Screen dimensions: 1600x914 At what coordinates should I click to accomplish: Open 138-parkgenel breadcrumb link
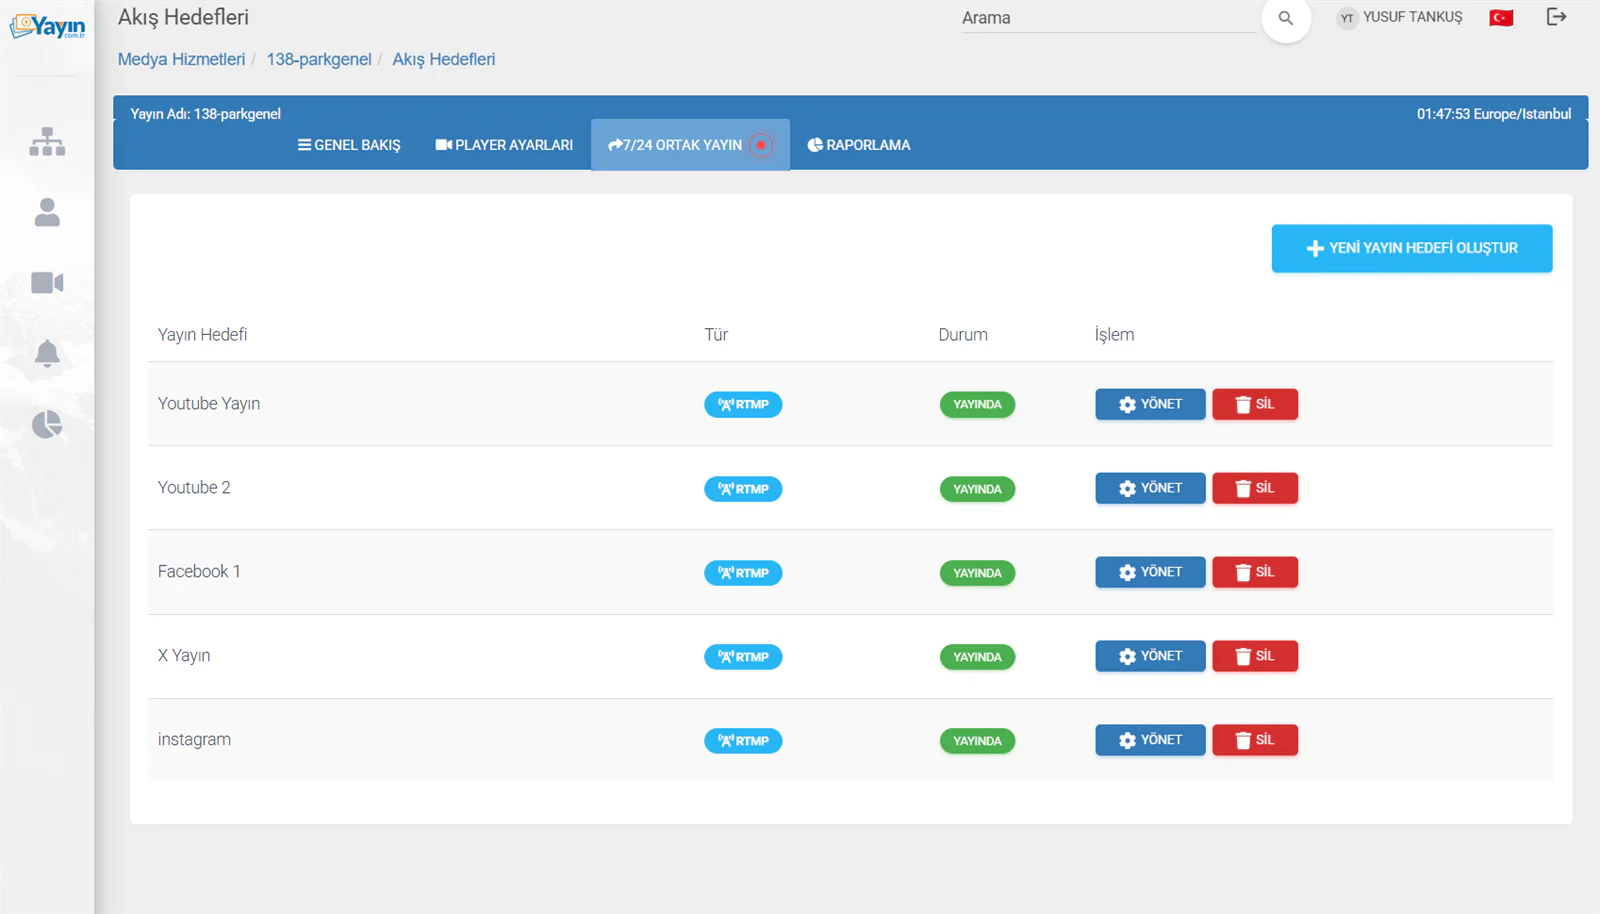[319, 59]
